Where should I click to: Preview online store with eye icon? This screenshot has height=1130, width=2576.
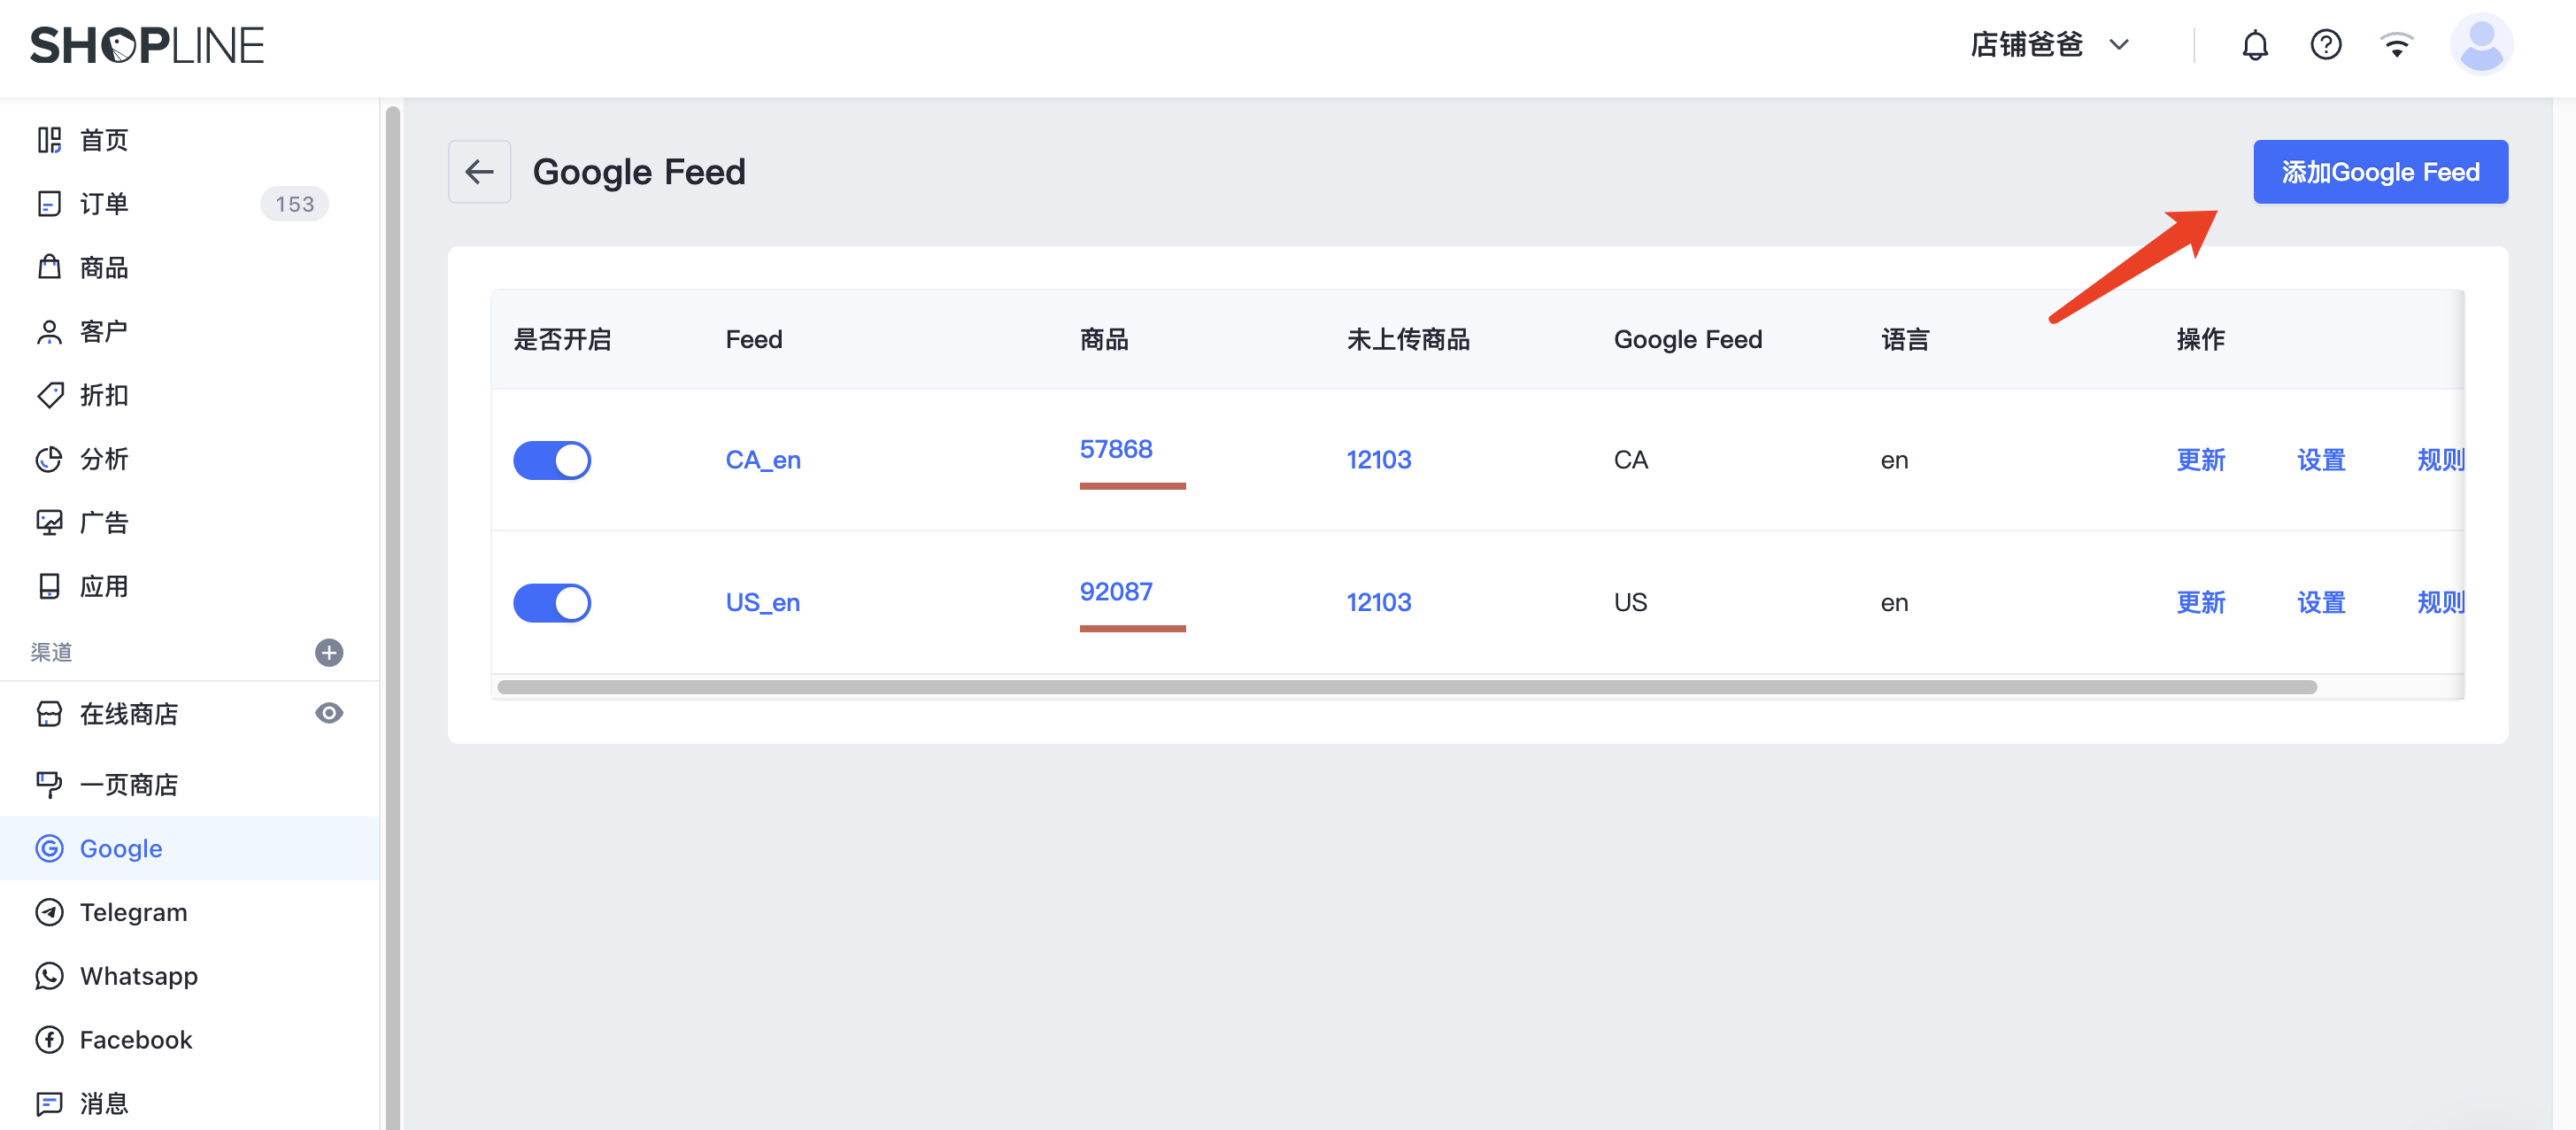point(329,713)
